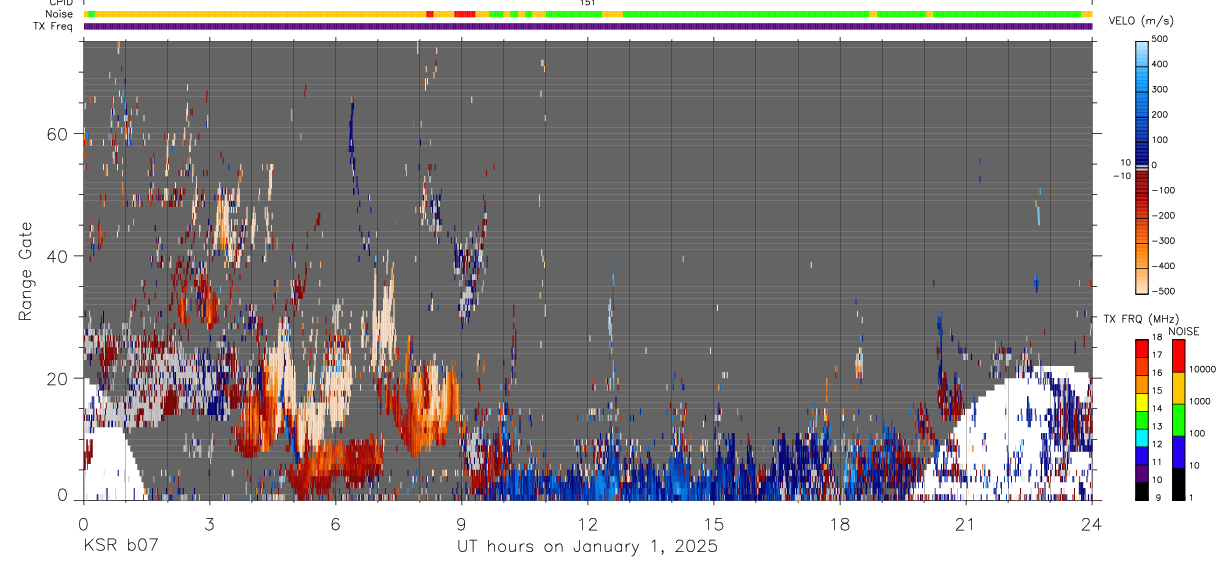Click the cyan segment of TX FRQ legend

pyautogui.click(x=1143, y=438)
